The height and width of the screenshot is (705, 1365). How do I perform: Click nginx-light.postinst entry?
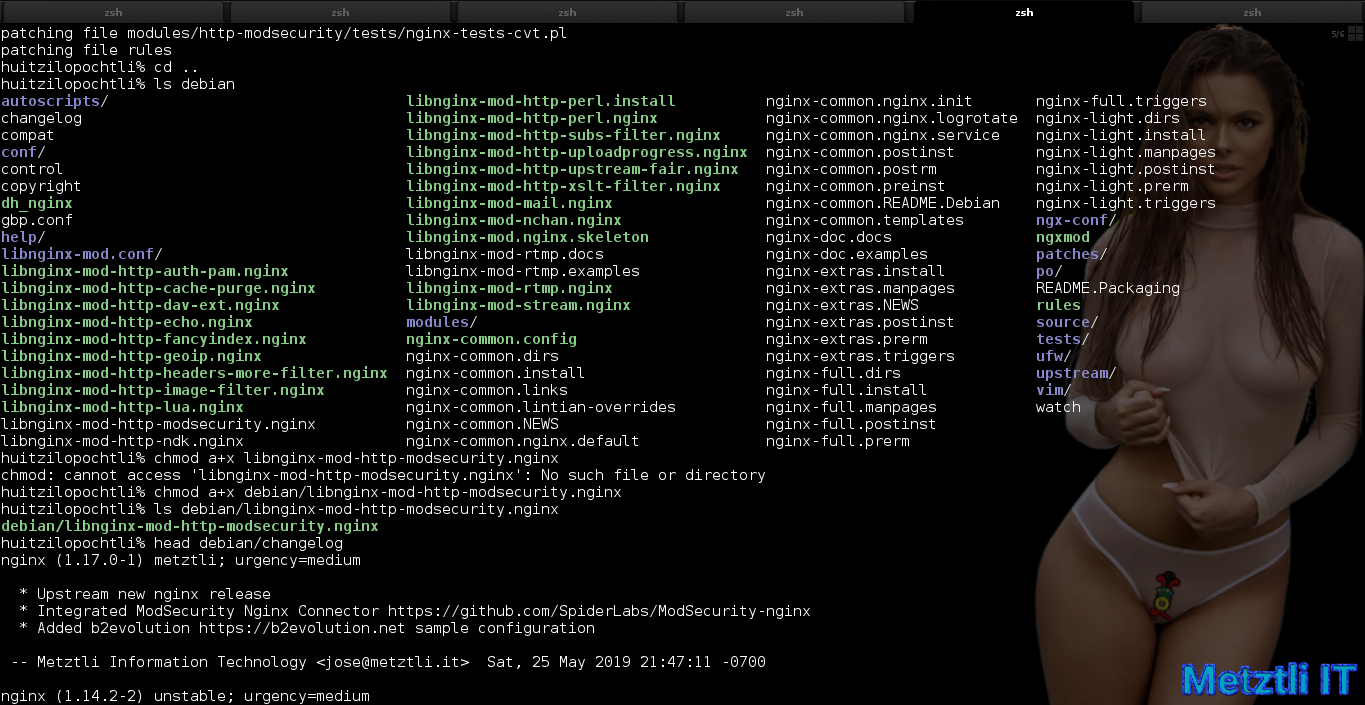pyautogui.click(x=1126, y=169)
